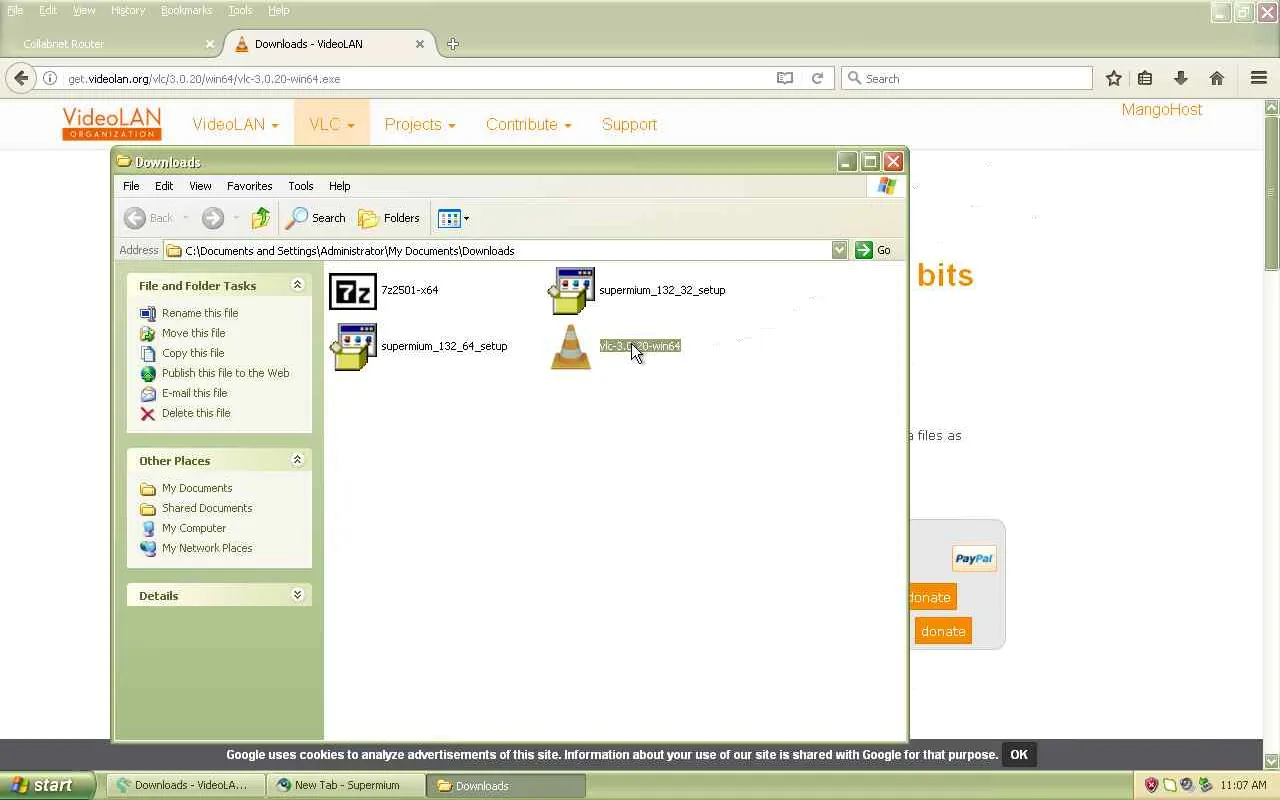Switch to New Tab - Supermium taskbar button
The image size is (1280, 800).
(x=346, y=785)
